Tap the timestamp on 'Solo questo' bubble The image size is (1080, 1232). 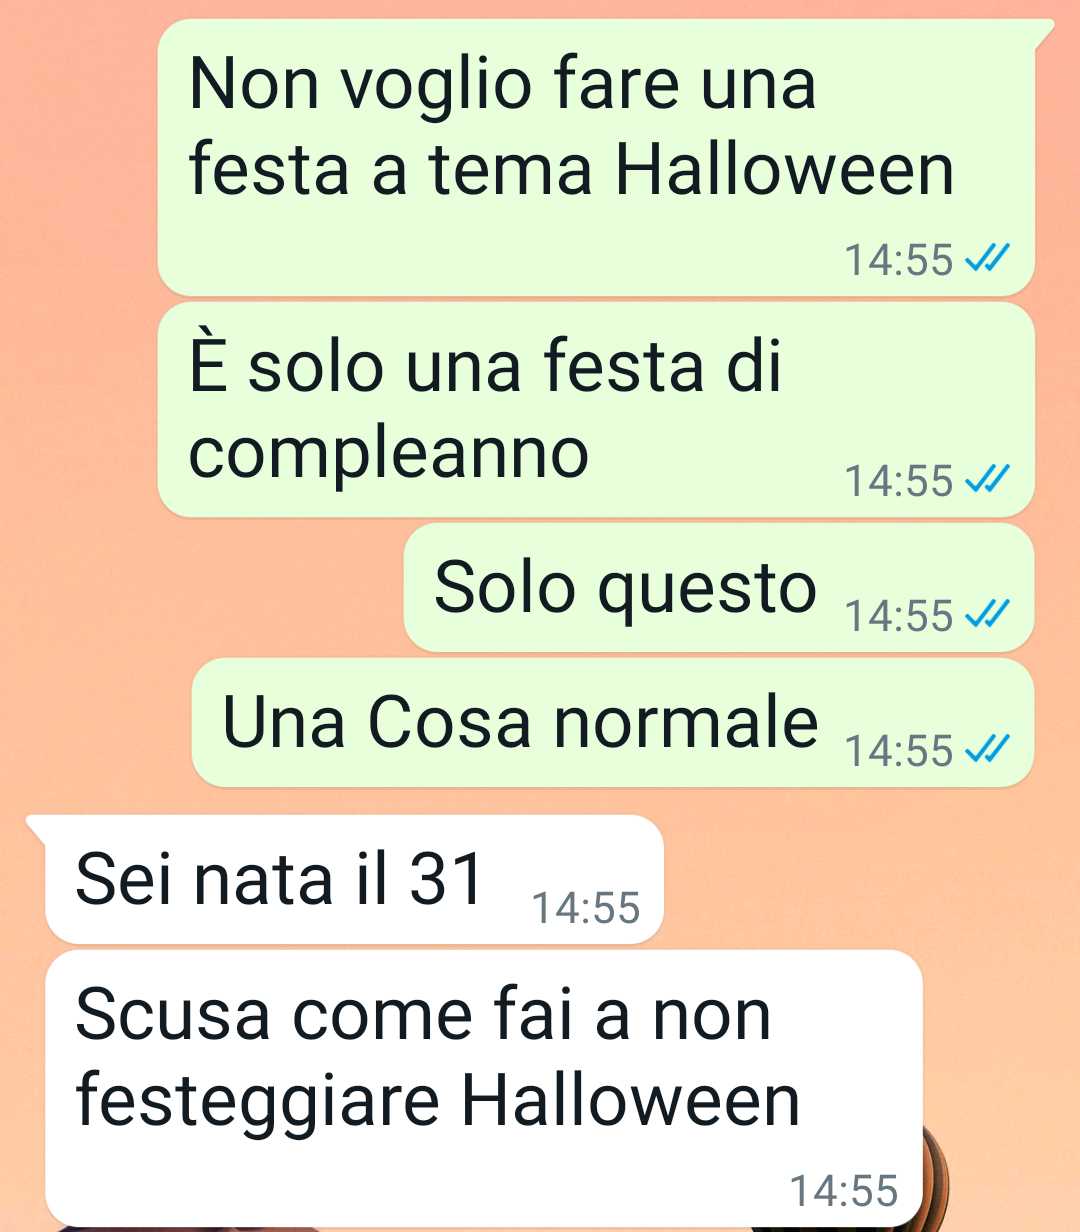pyautogui.click(x=899, y=616)
